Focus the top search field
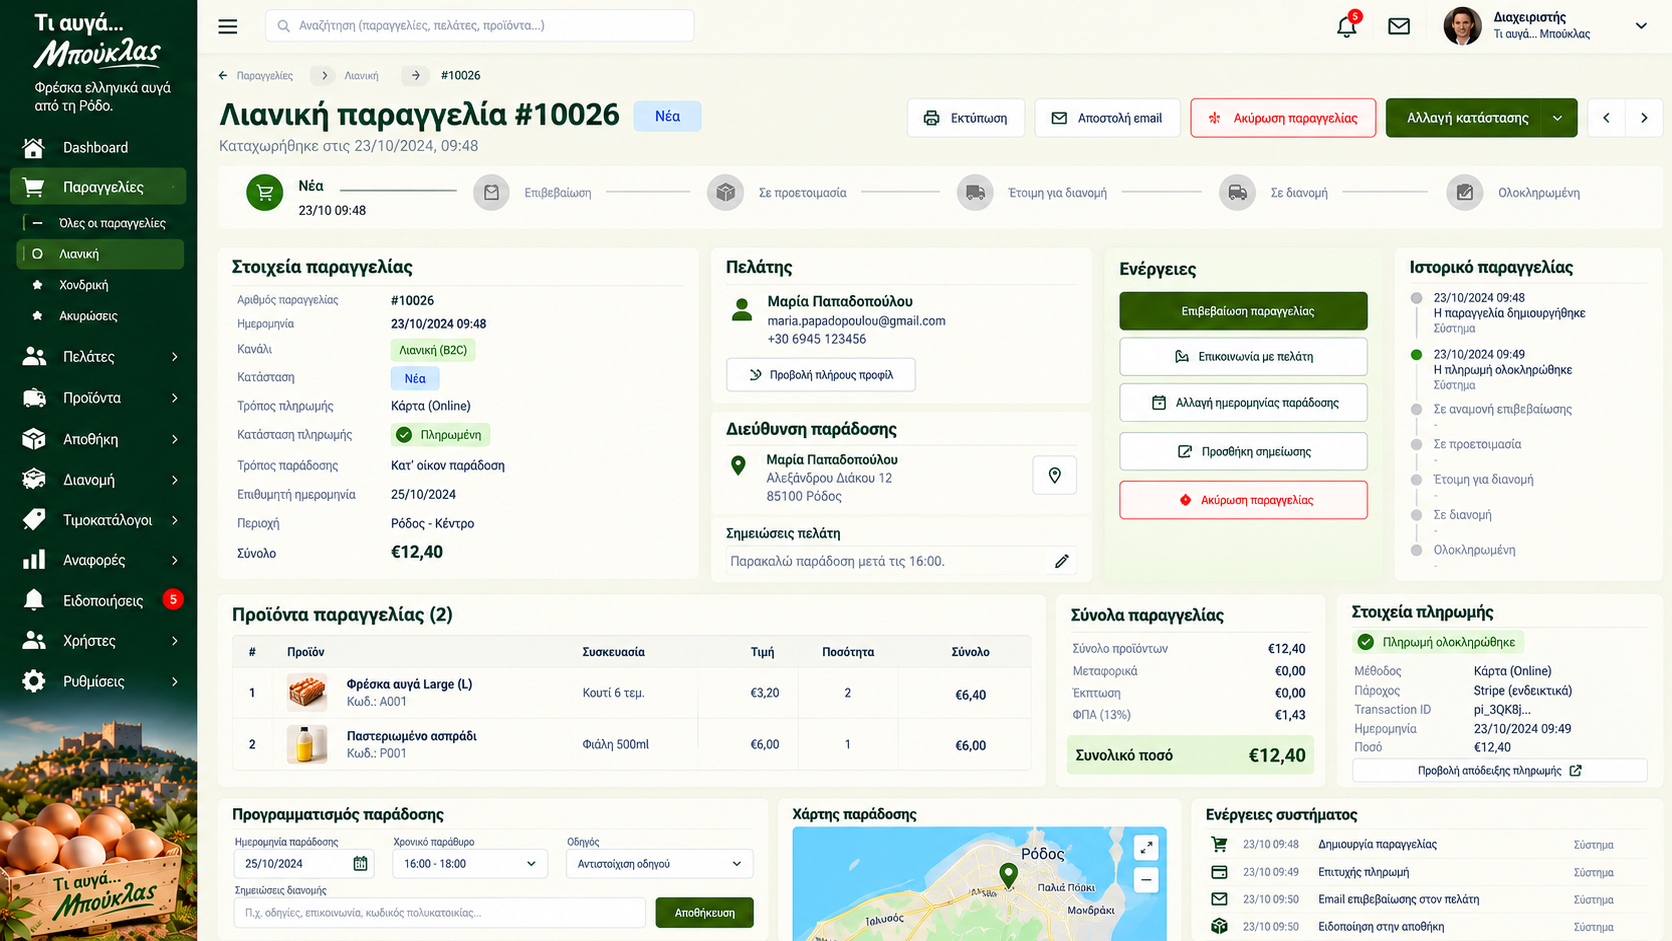This screenshot has width=1672, height=941. pos(479,26)
